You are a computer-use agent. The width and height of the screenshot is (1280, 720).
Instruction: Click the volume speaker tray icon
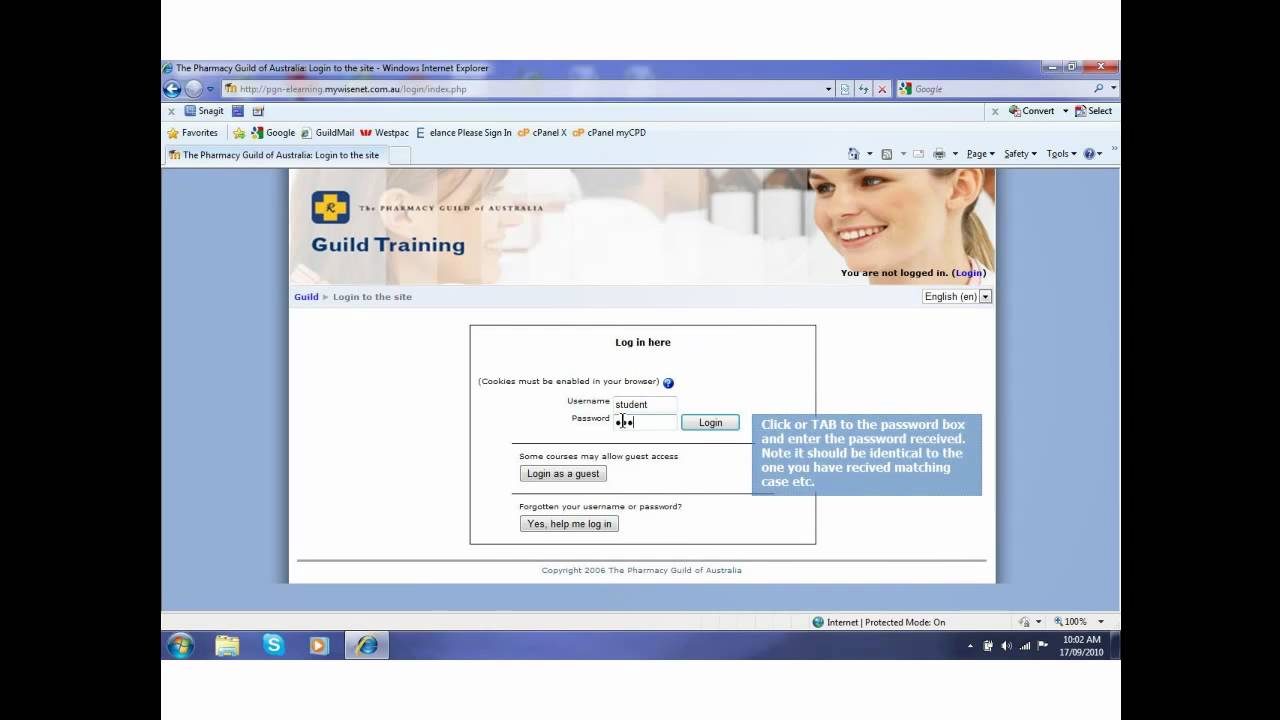pyautogui.click(x=1006, y=646)
